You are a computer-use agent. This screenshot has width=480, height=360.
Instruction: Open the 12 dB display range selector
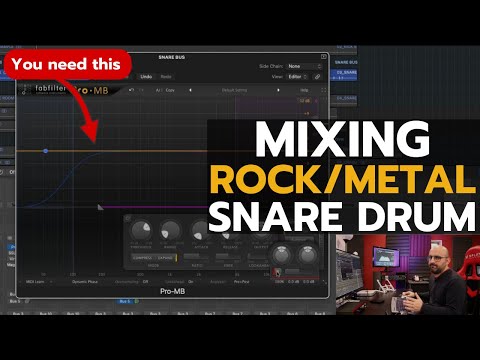[x=304, y=101]
